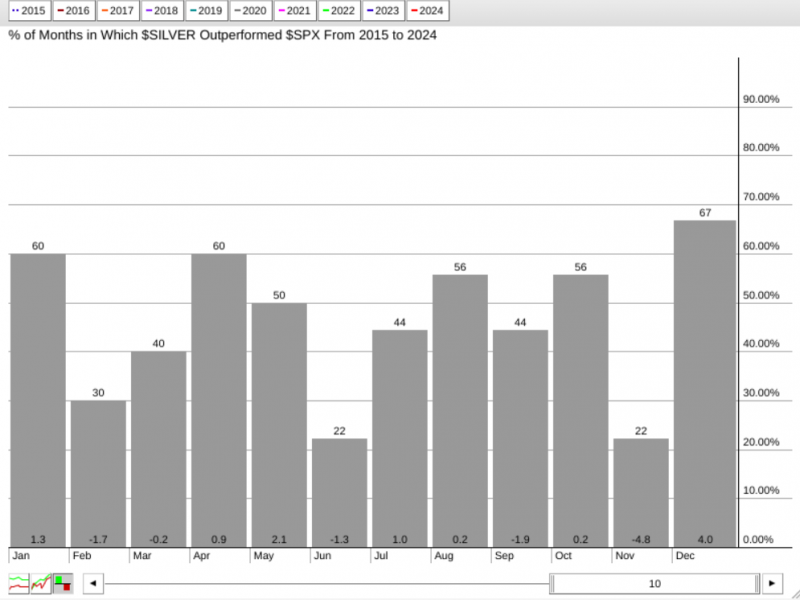Toggle the 2021 year legend button
This screenshot has height=600, width=800.
pos(295,11)
